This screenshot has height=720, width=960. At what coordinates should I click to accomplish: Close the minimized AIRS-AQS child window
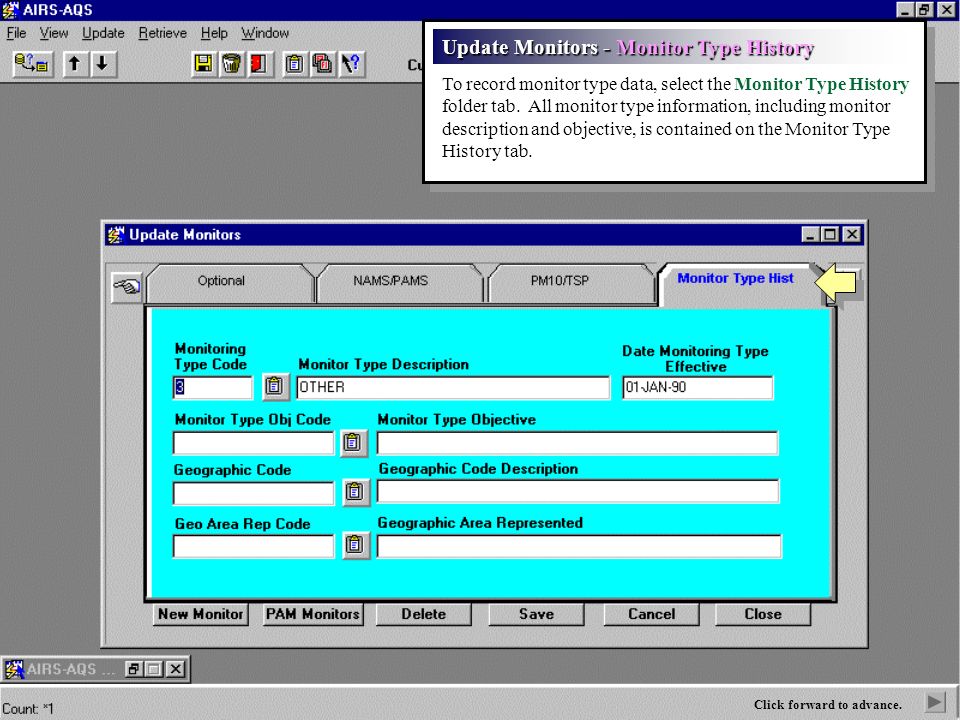point(175,669)
